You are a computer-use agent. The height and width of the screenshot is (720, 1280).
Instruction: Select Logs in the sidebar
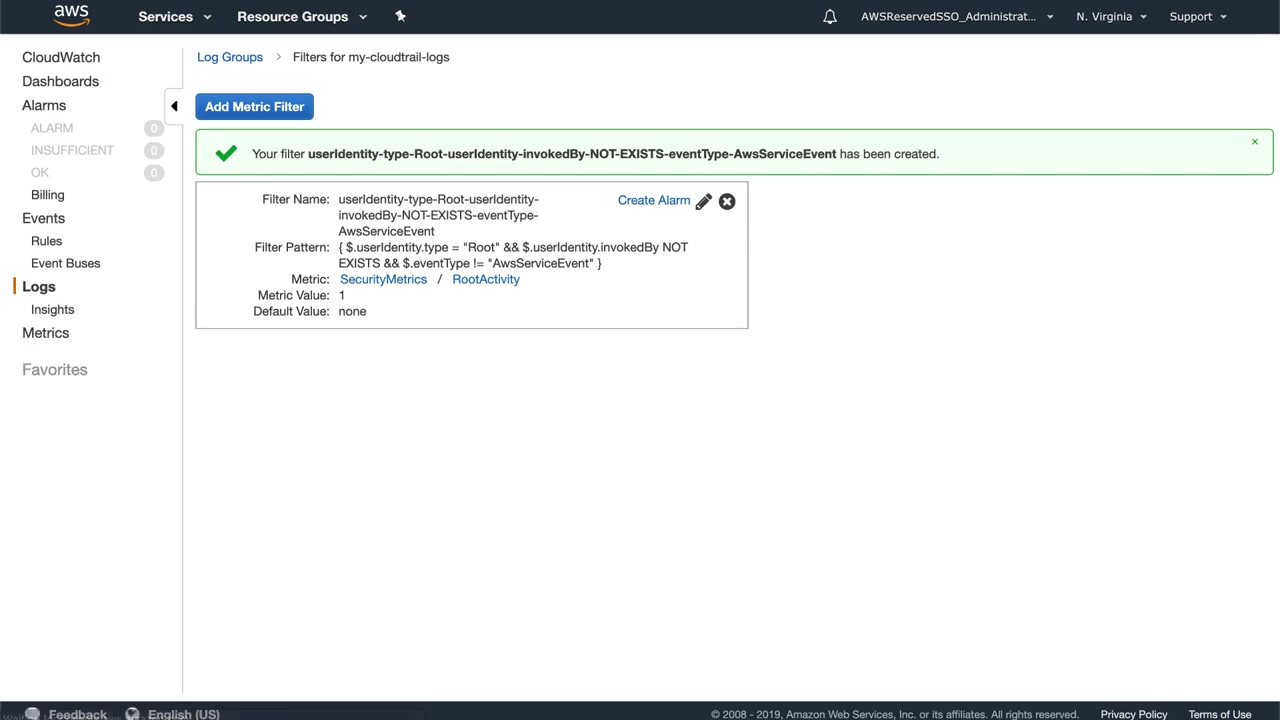[39, 286]
